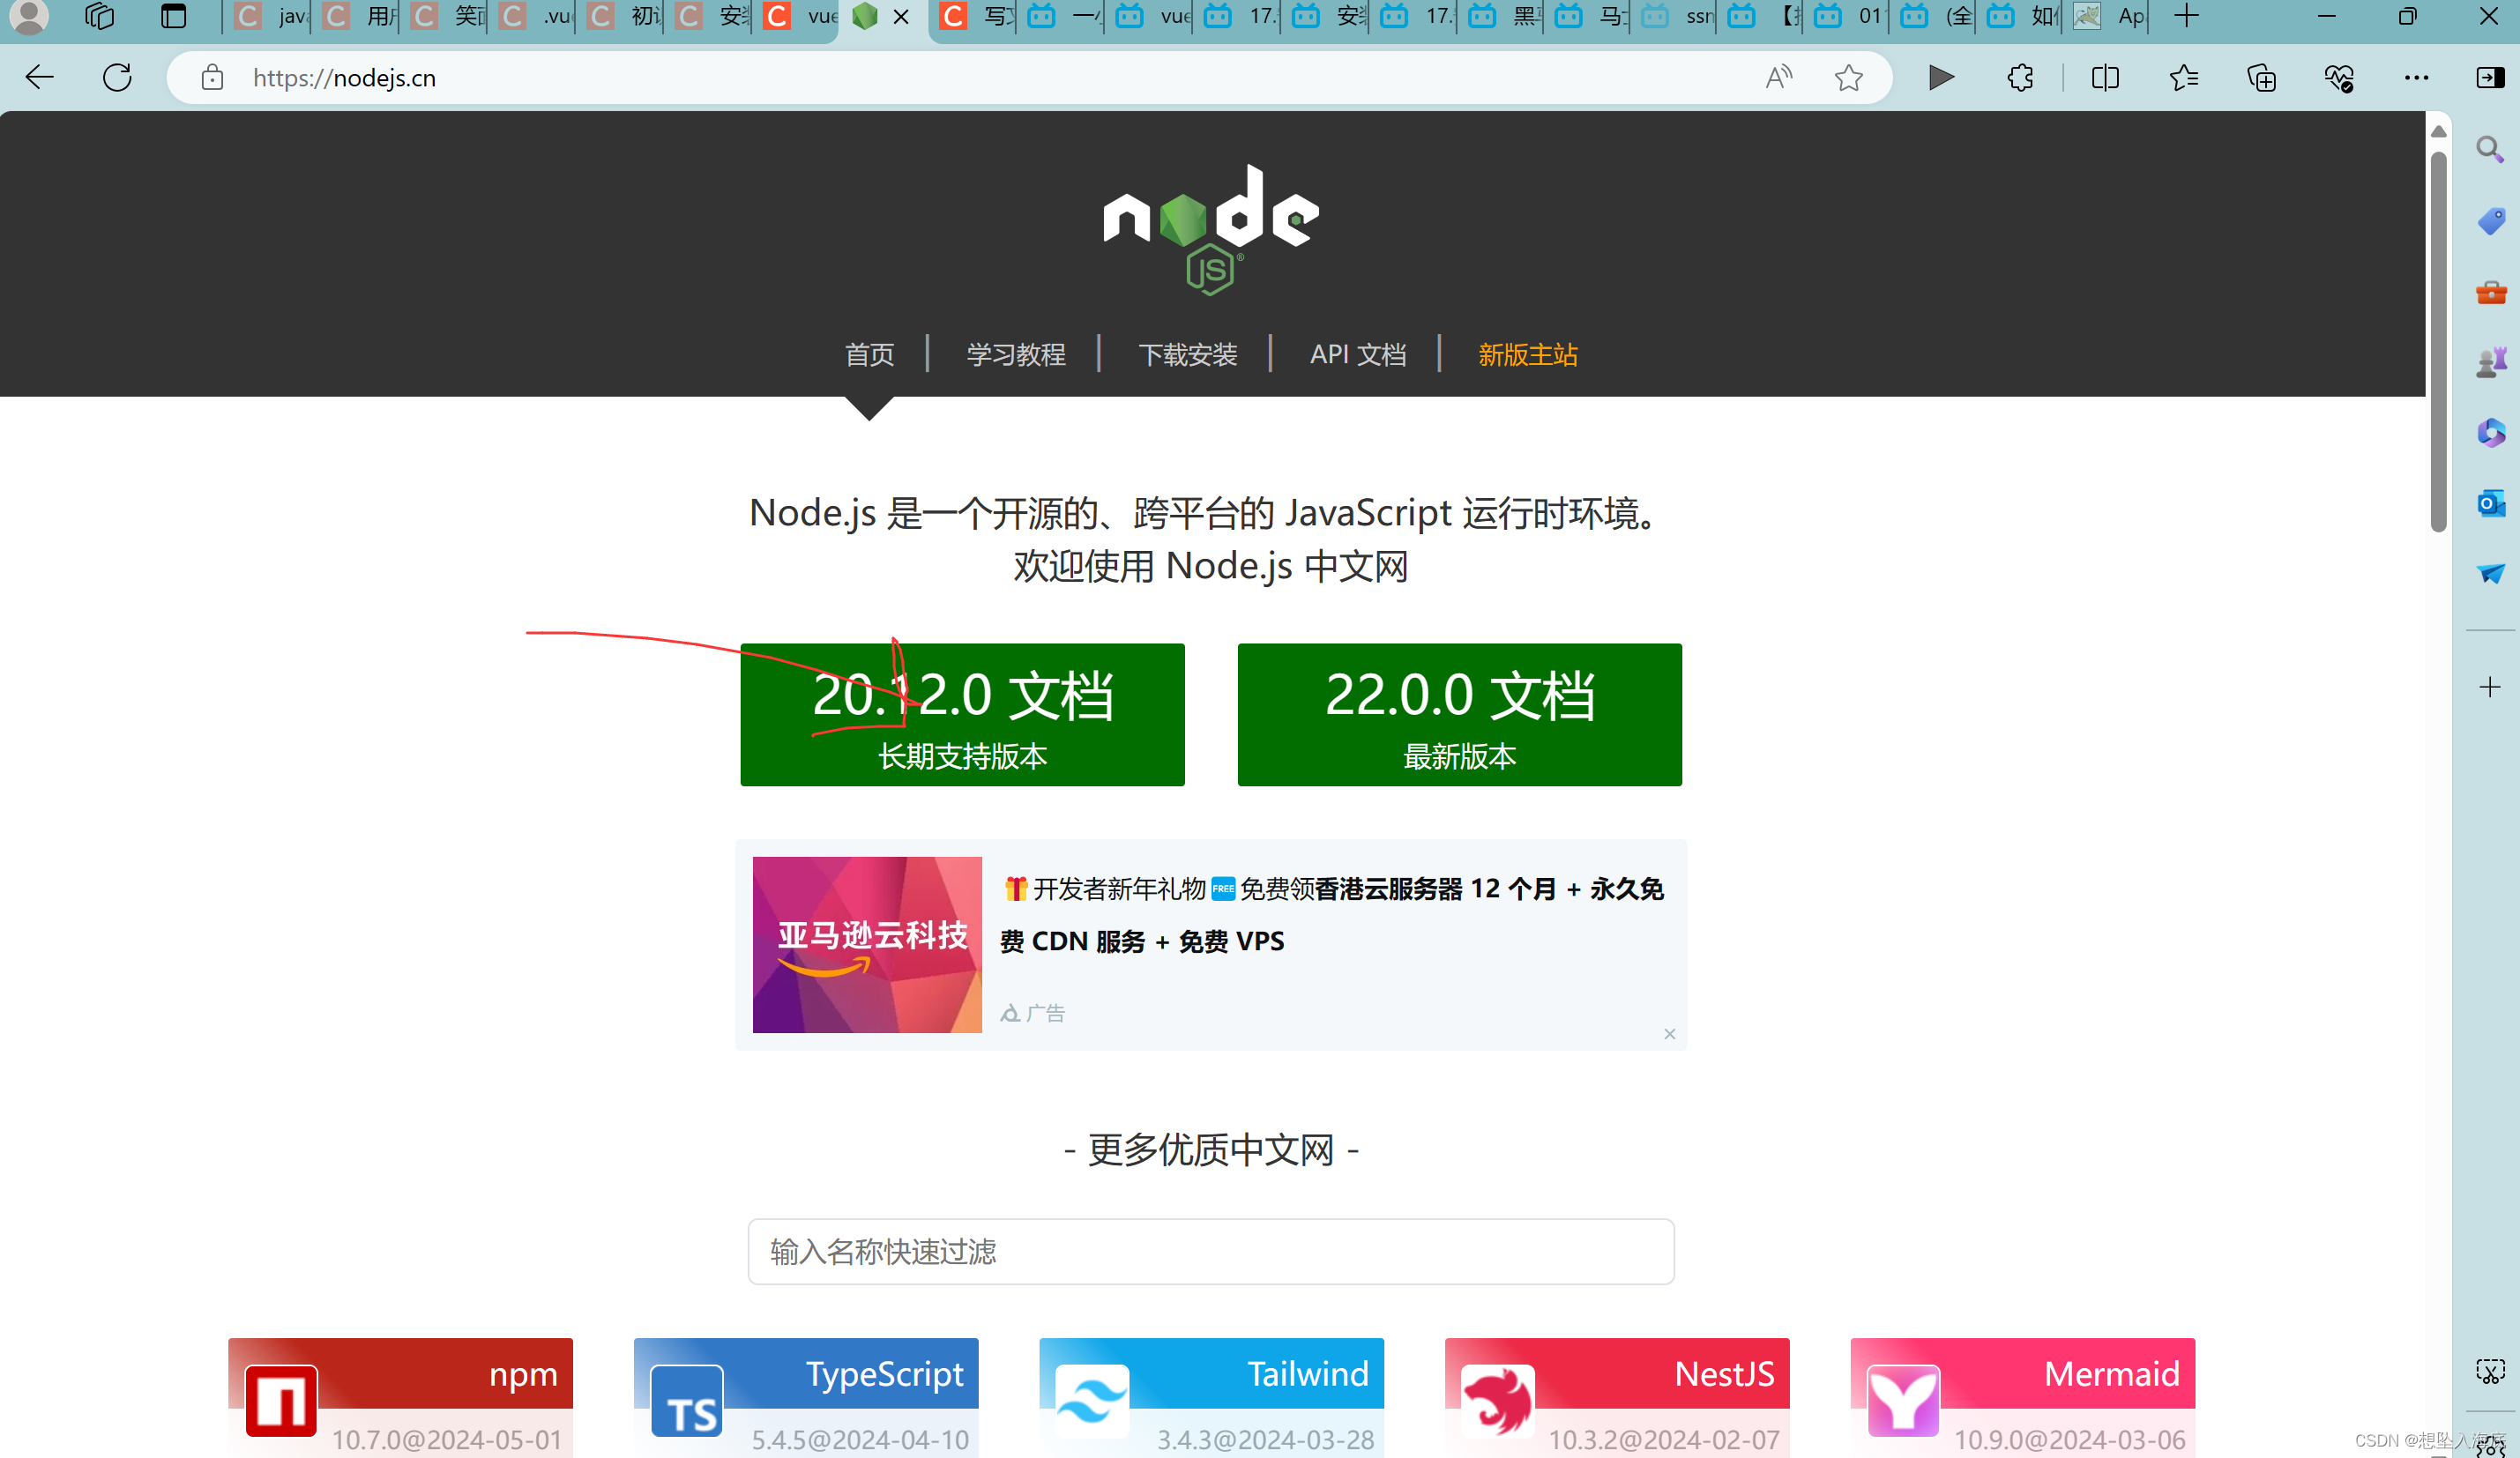This screenshot has height=1458, width=2520.
Task: Navigate back with the back arrow
Action: tap(39, 77)
